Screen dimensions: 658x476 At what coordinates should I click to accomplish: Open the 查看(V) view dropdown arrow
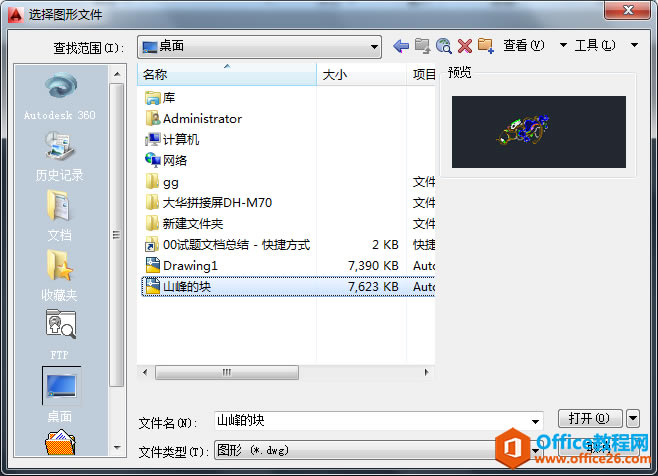(563, 45)
